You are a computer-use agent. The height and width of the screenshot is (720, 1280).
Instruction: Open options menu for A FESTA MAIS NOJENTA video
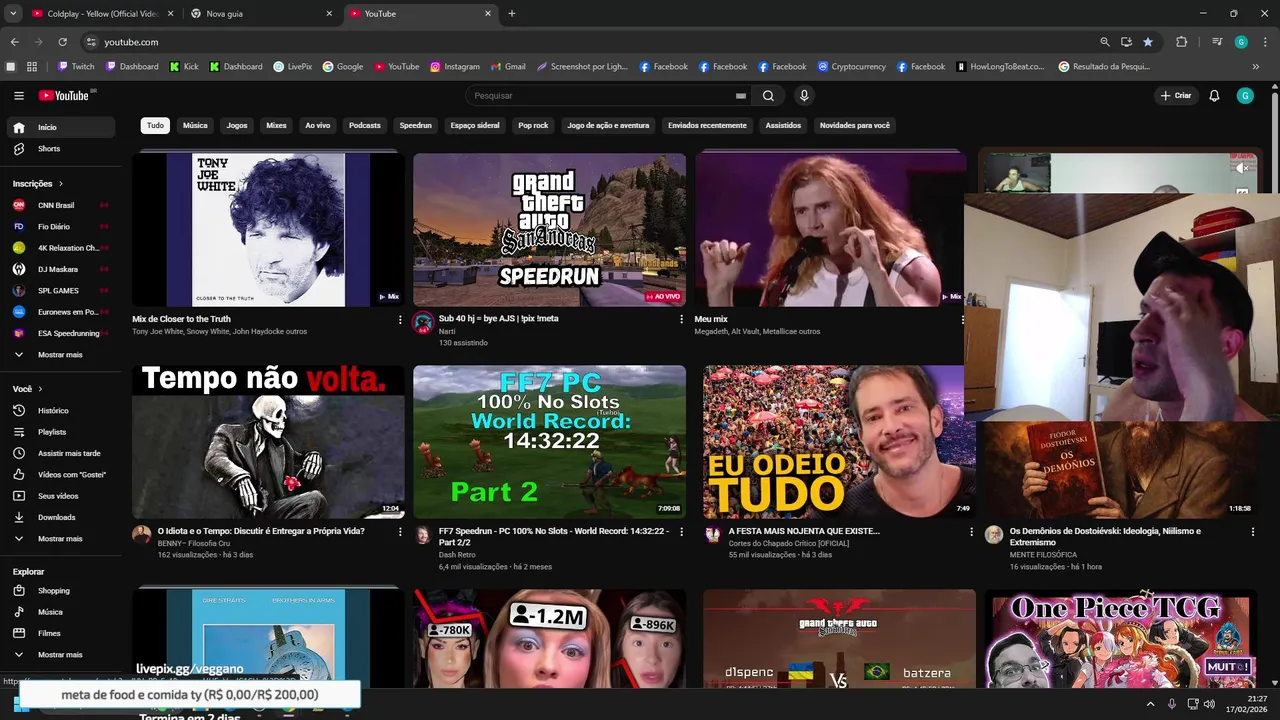[x=971, y=532]
